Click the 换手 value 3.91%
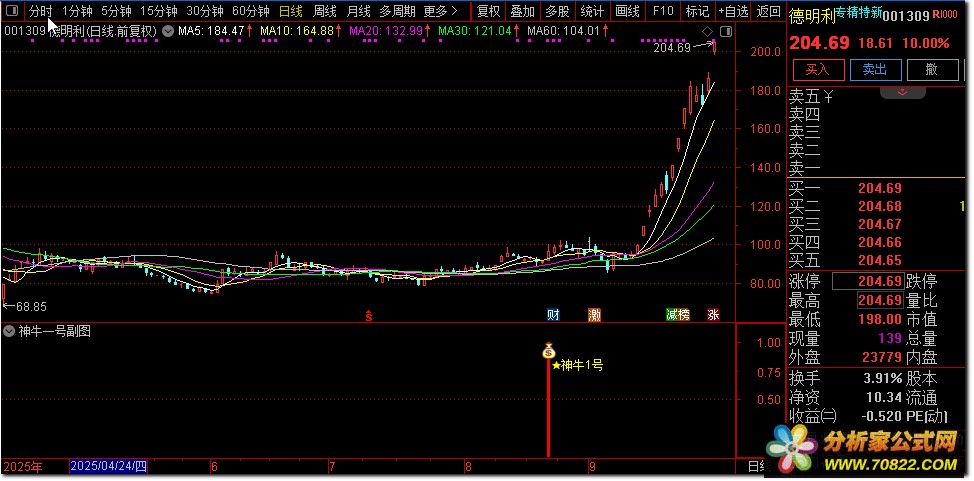 point(883,378)
